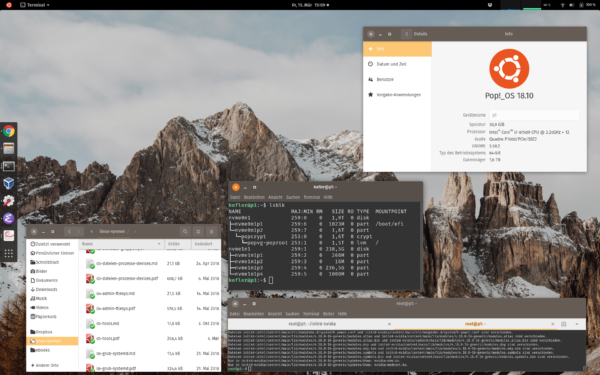
Task: Click Andere Orte in the file sidebar
Action: 52,365
